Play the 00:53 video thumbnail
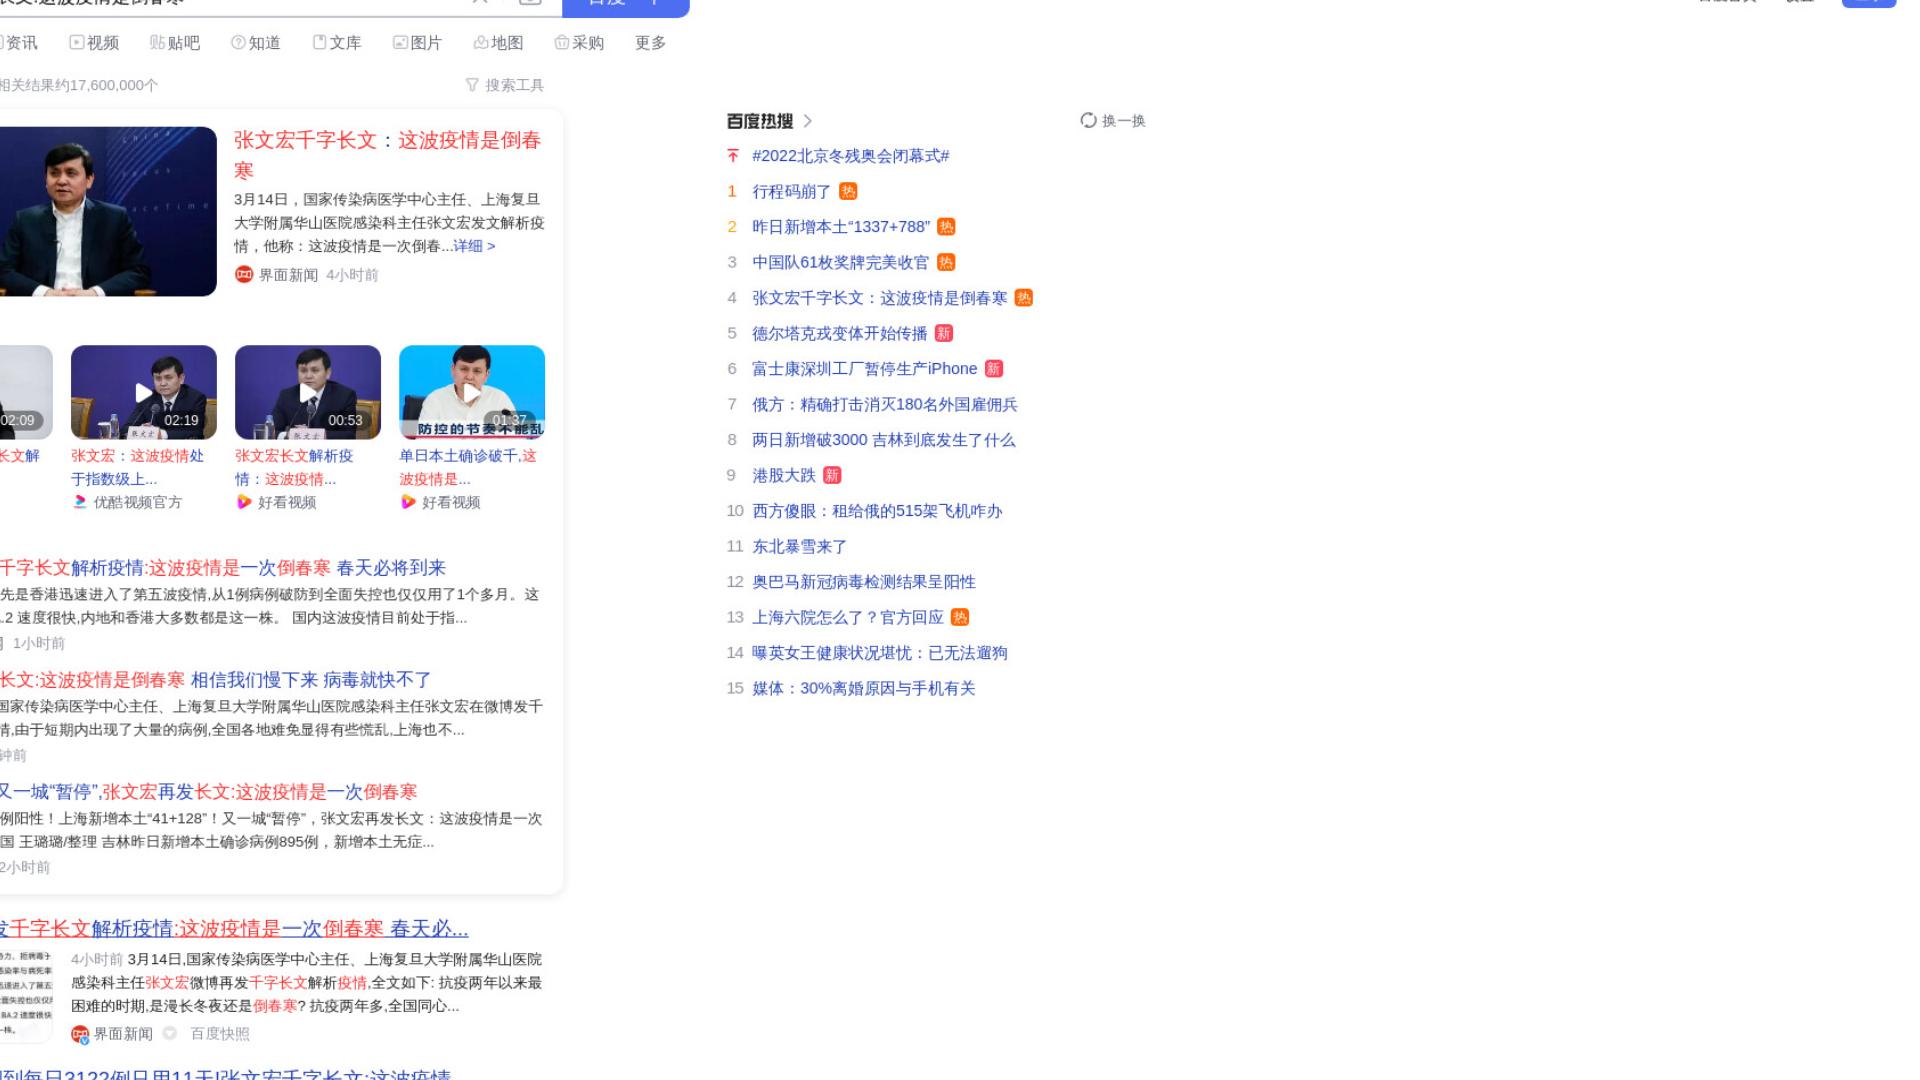Image resolution: width=1920 pixels, height=1080 pixels. click(308, 392)
